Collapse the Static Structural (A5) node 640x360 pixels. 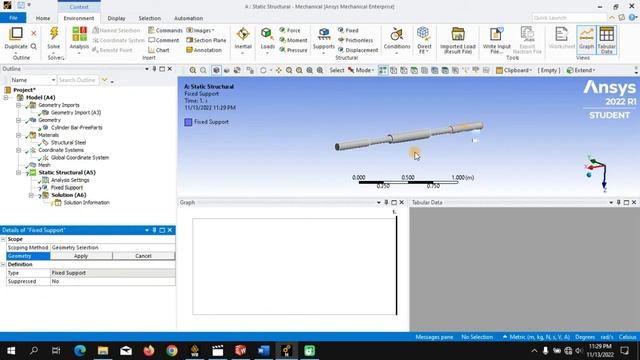coord(18,173)
